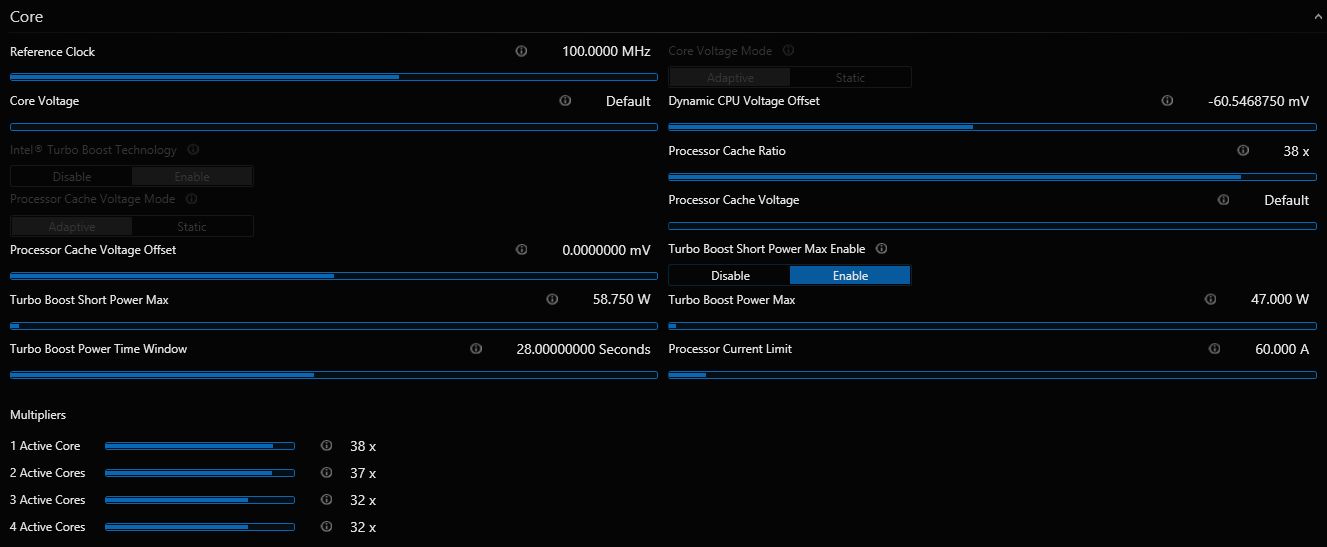Click the 100.0000 MHz reference clock value
The image size is (1327, 547).
point(606,51)
